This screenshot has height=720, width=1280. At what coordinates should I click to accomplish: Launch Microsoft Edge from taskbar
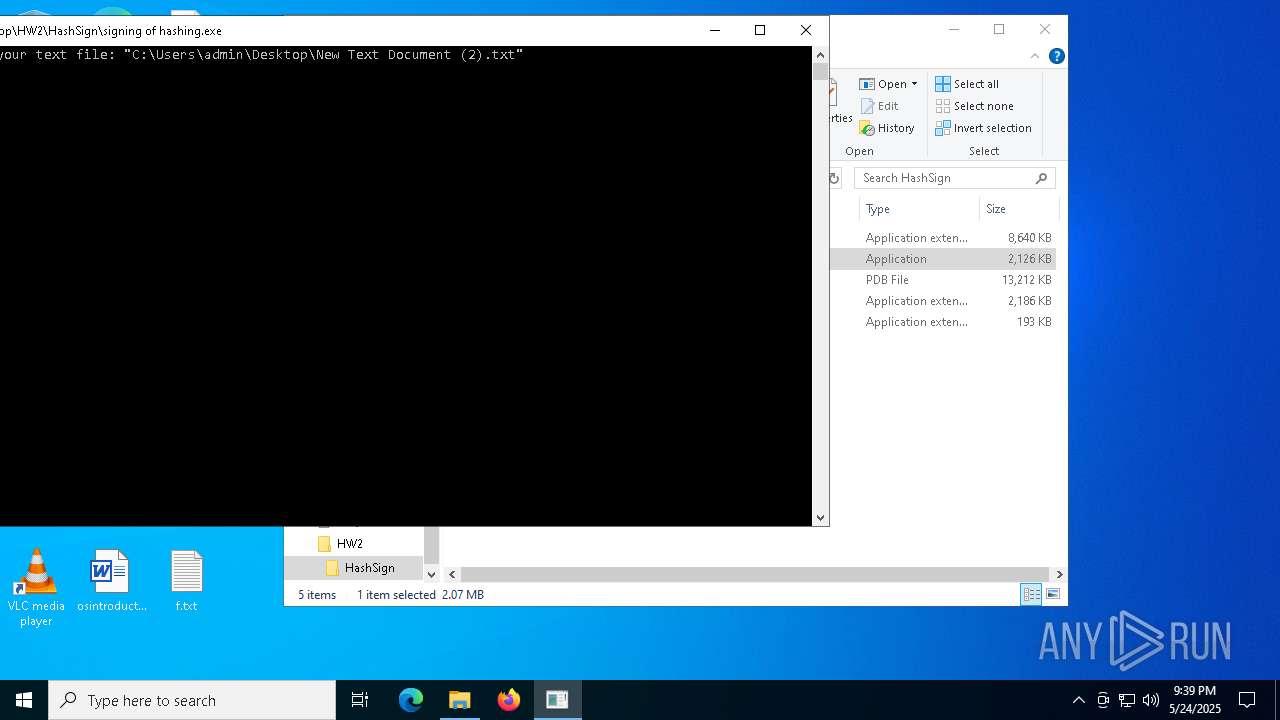[411, 700]
